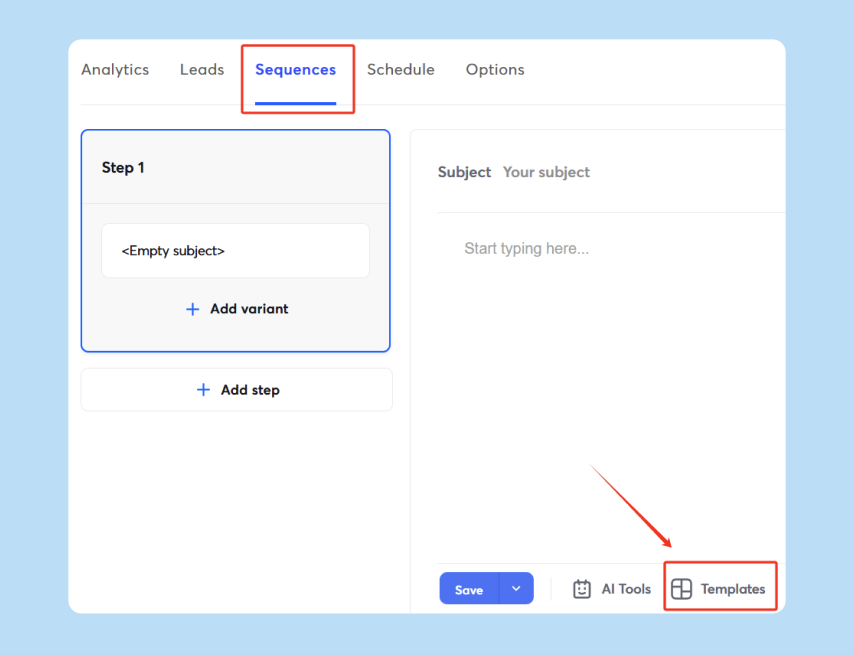Open the Templates label
The width and height of the screenshot is (854, 655).
733,589
